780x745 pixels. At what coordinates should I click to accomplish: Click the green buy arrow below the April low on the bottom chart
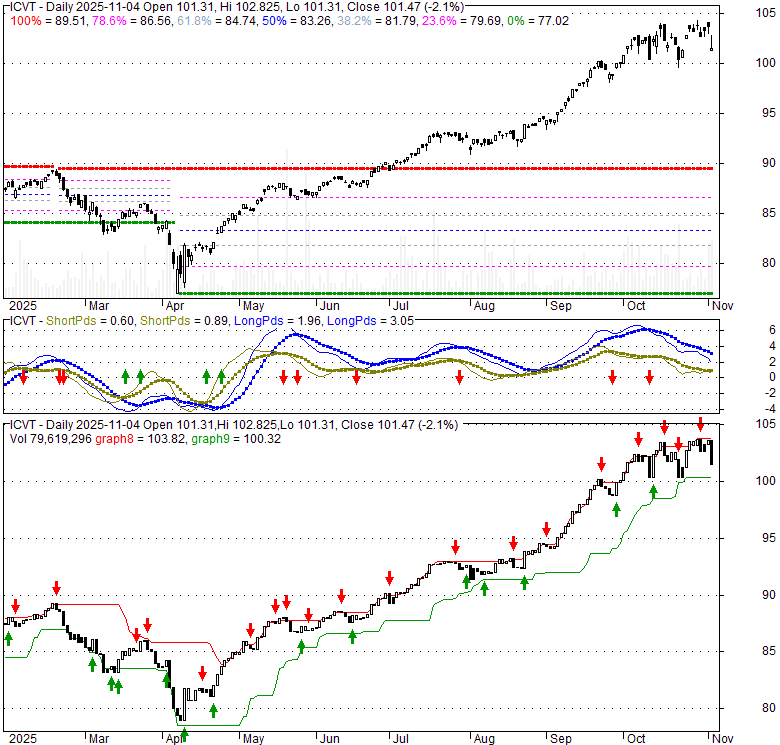coord(184,735)
